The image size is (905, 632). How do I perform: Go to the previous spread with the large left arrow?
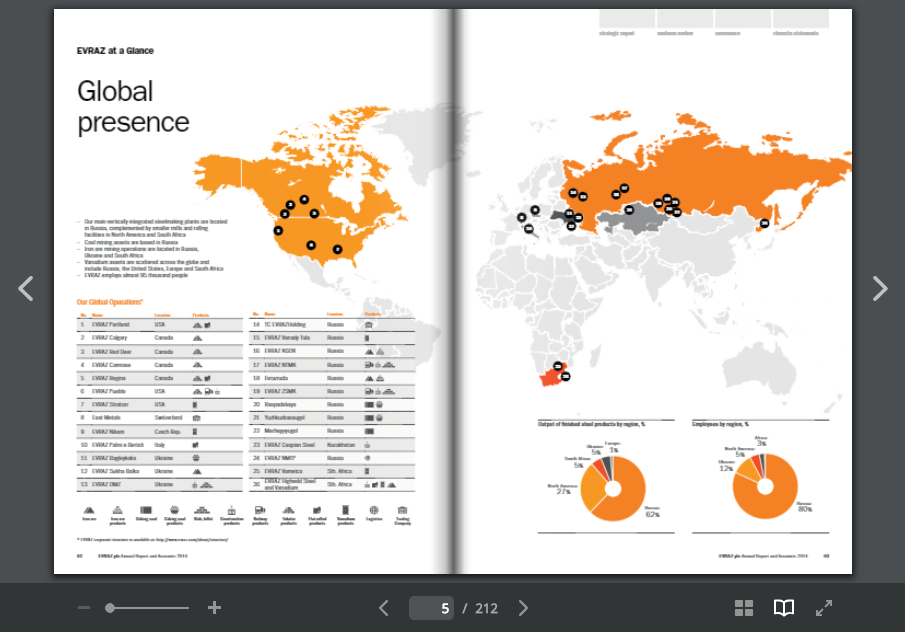point(25,289)
